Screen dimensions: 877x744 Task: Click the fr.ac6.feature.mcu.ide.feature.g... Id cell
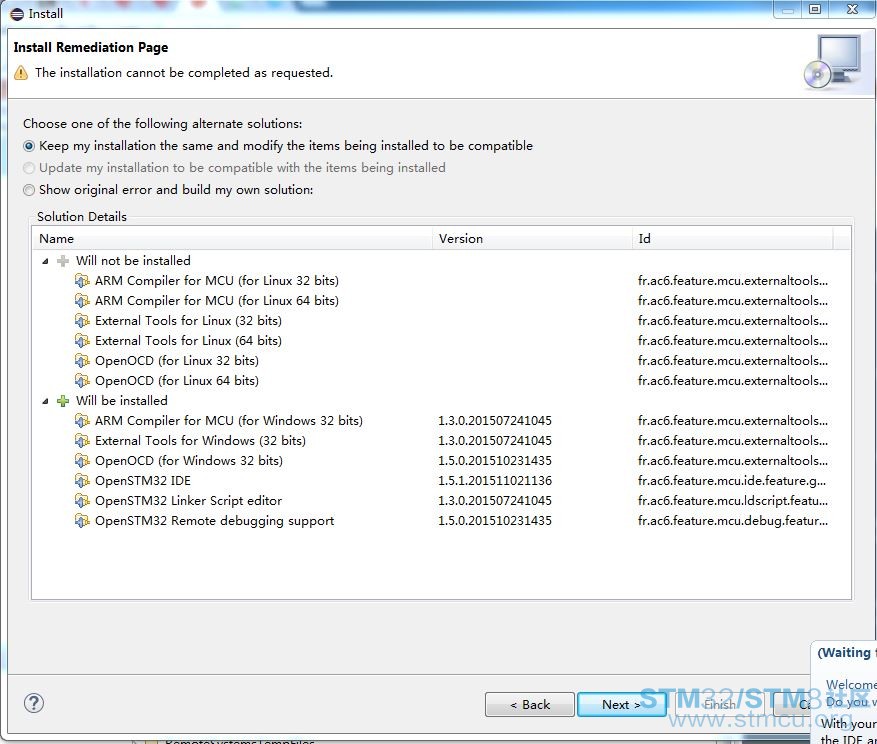[x=732, y=481]
